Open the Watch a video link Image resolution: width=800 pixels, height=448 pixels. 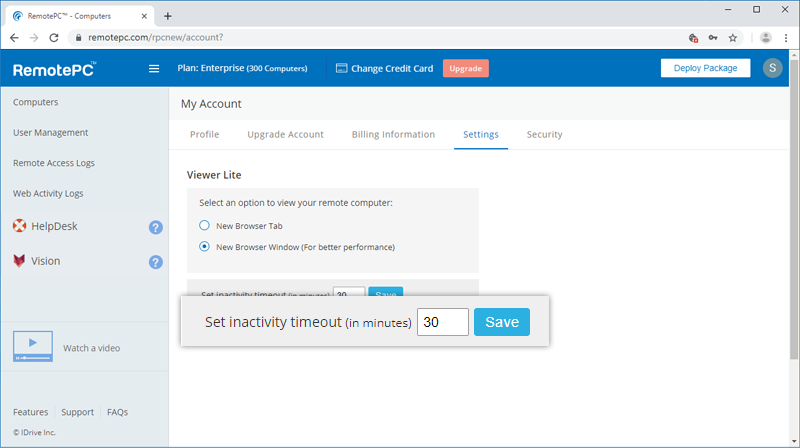92,348
